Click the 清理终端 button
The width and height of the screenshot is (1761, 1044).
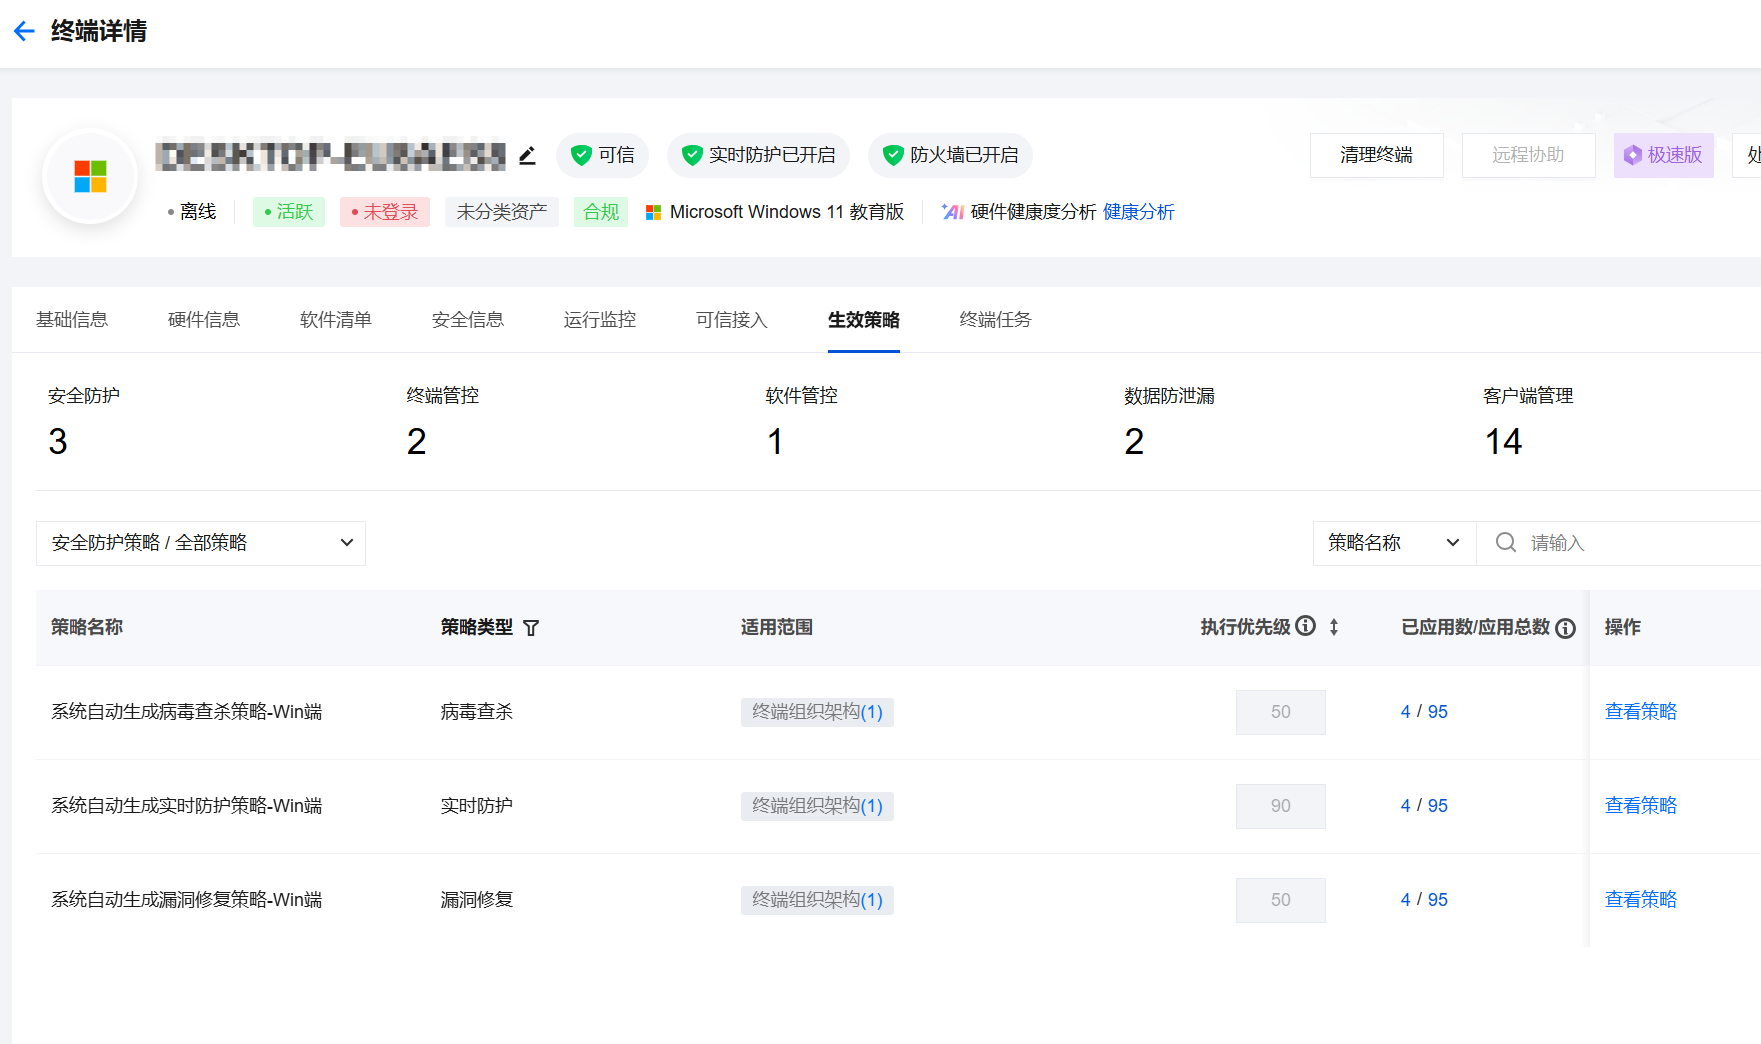(x=1376, y=155)
